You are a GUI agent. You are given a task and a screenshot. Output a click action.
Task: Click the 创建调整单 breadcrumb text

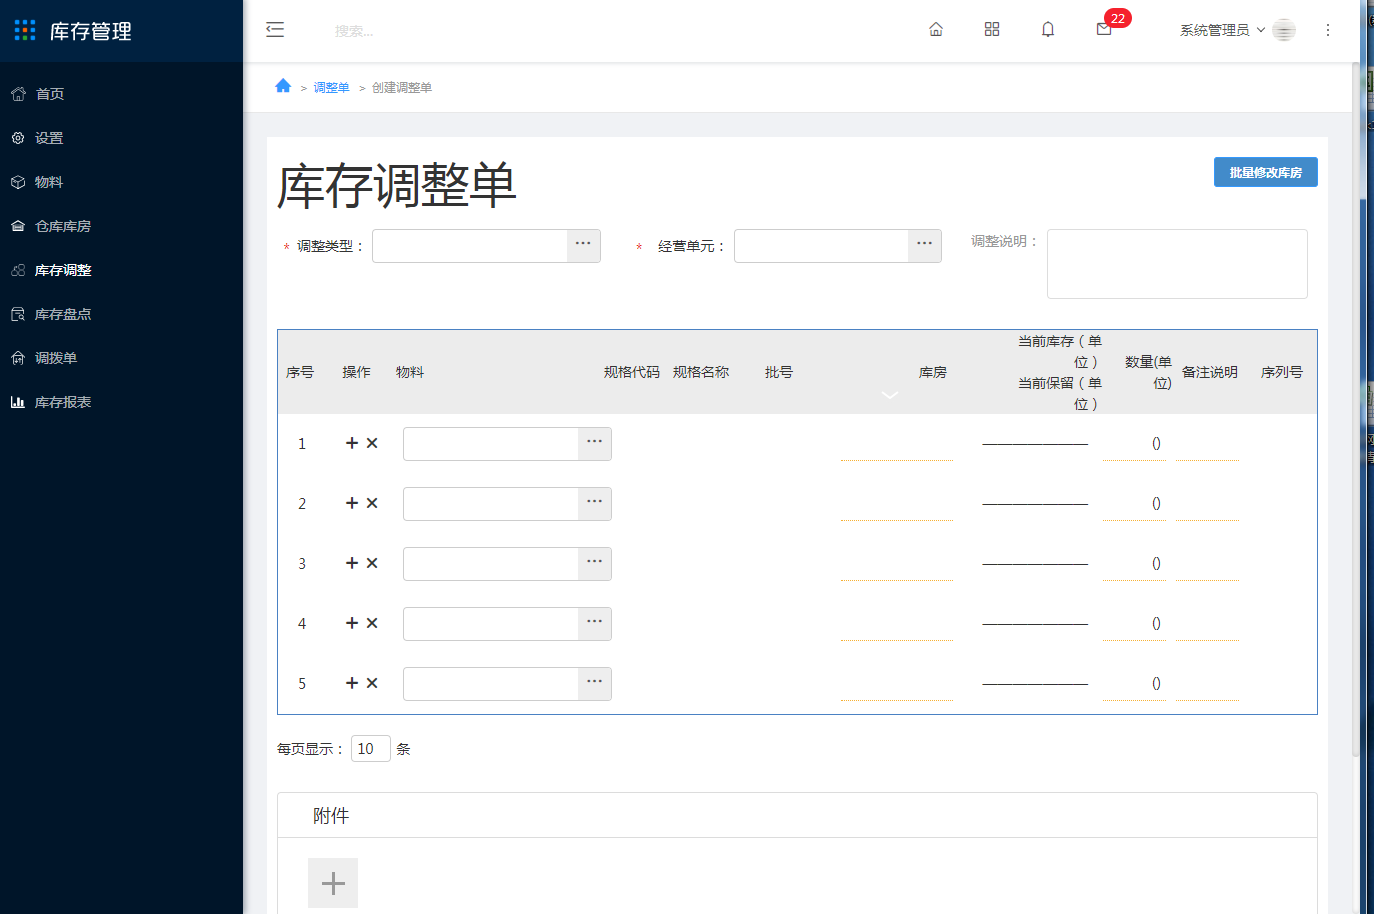pos(402,88)
